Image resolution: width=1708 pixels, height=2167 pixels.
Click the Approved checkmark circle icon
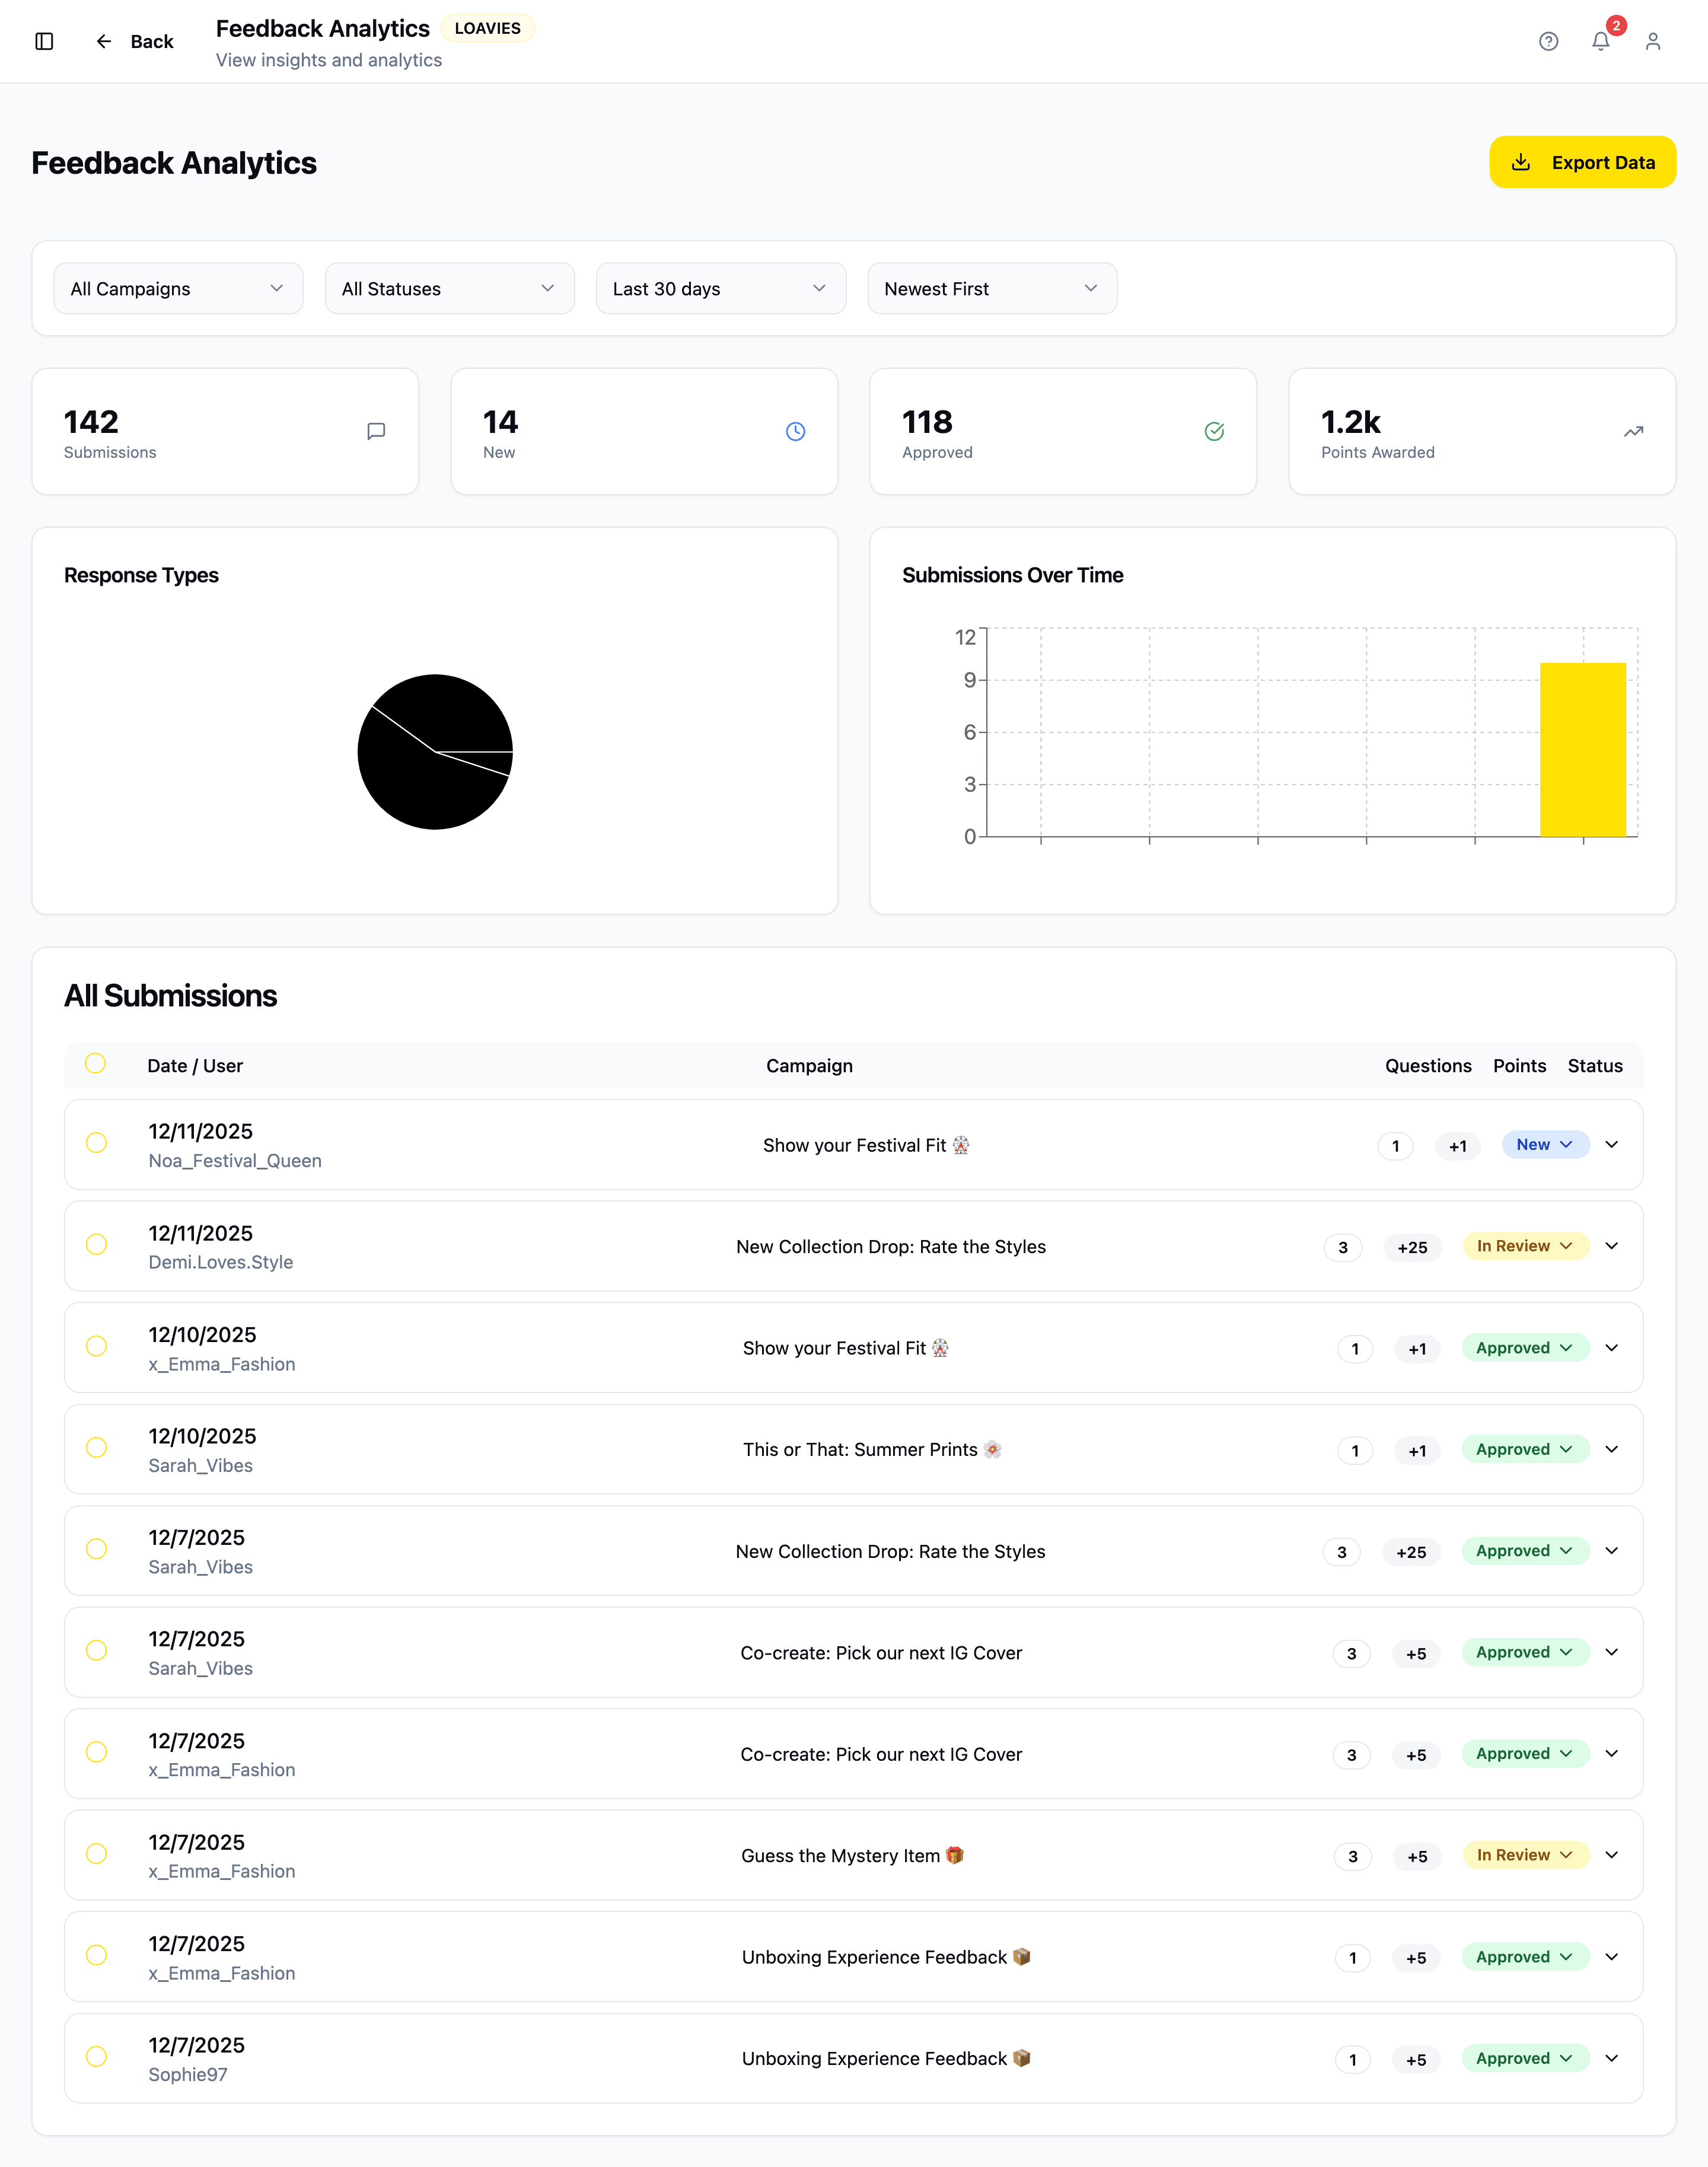point(1214,431)
